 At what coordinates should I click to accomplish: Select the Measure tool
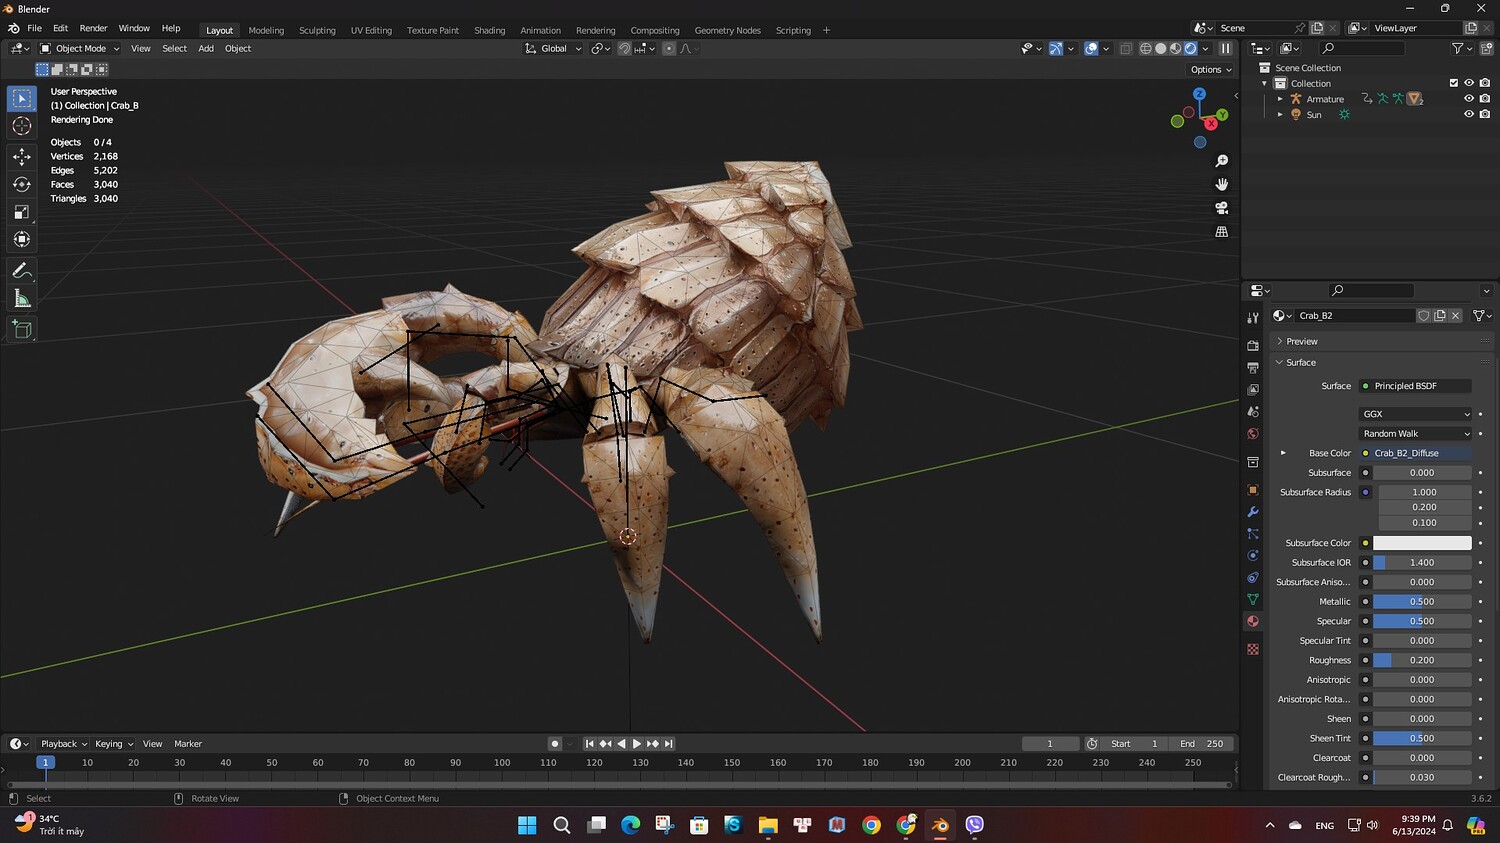click(x=21, y=299)
